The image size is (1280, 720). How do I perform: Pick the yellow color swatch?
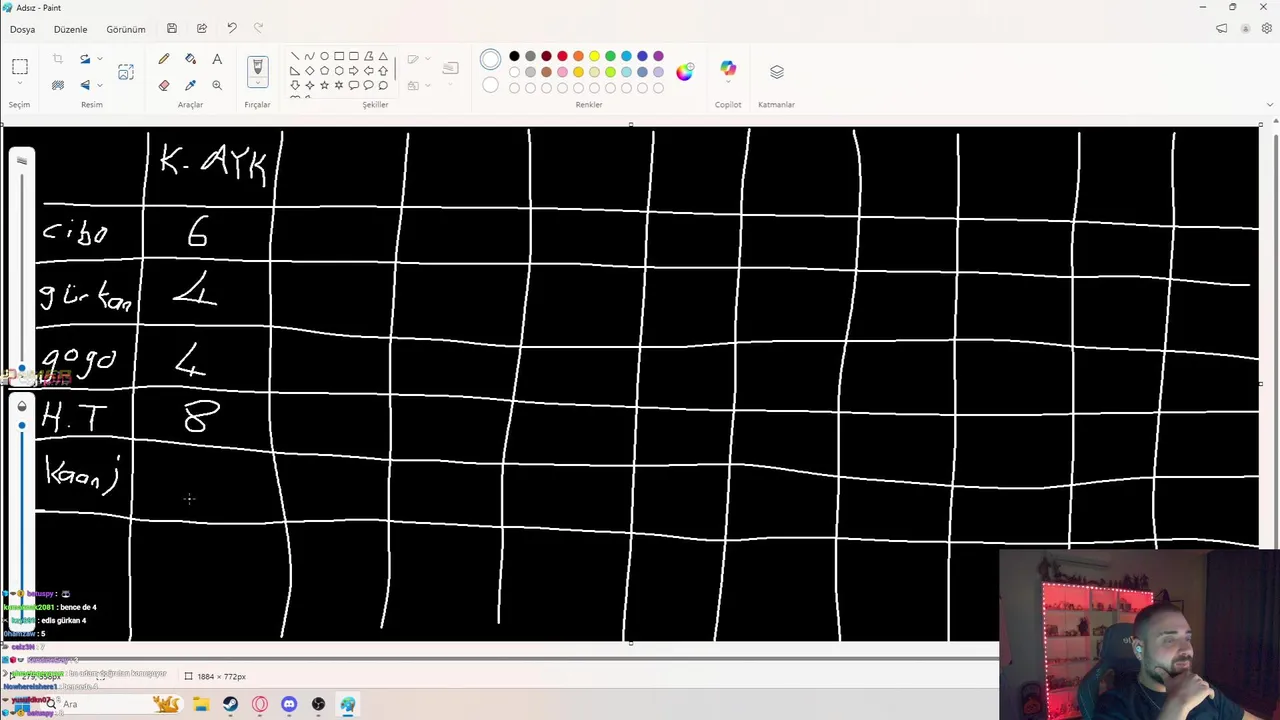(594, 56)
